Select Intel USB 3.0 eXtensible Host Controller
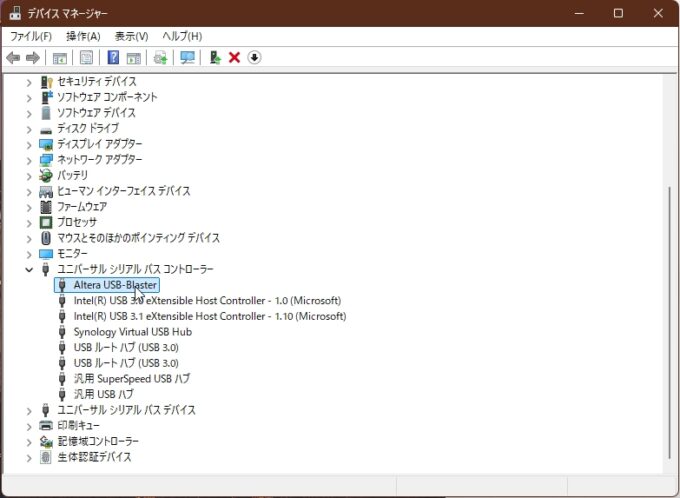The height and width of the screenshot is (498, 680). coord(207,301)
